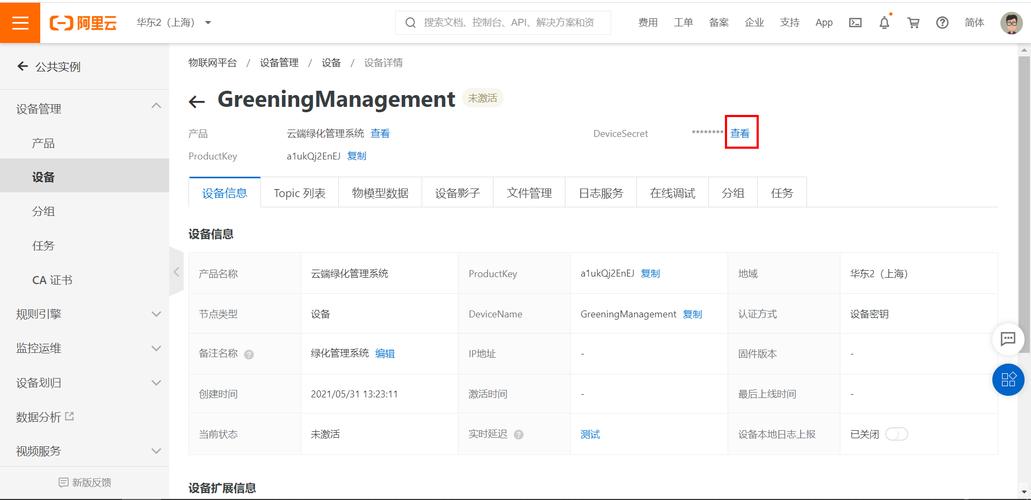The image size is (1031, 500).
Task: Open the chat support floating icon
Action: 1008,339
